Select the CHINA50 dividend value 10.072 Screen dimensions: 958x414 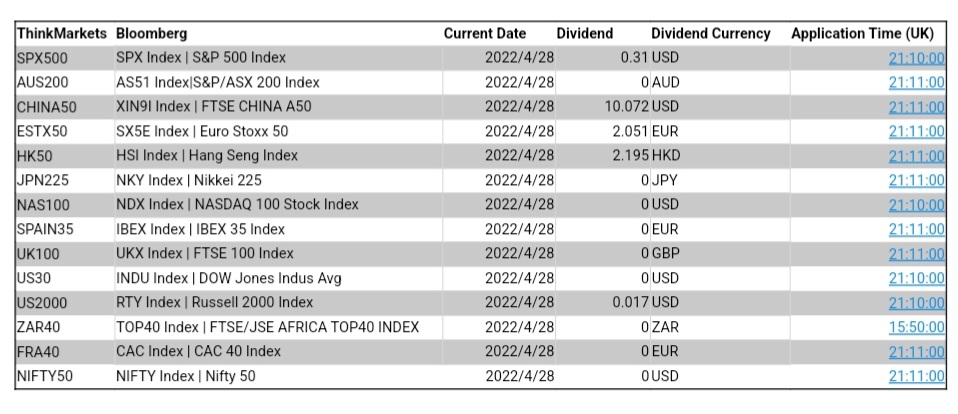click(x=625, y=107)
